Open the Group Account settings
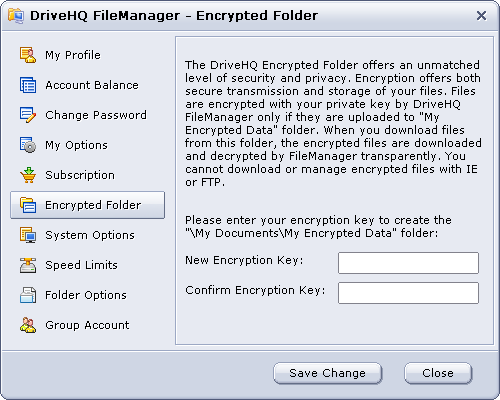The width and height of the screenshot is (500, 400). click(x=87, y=325)
